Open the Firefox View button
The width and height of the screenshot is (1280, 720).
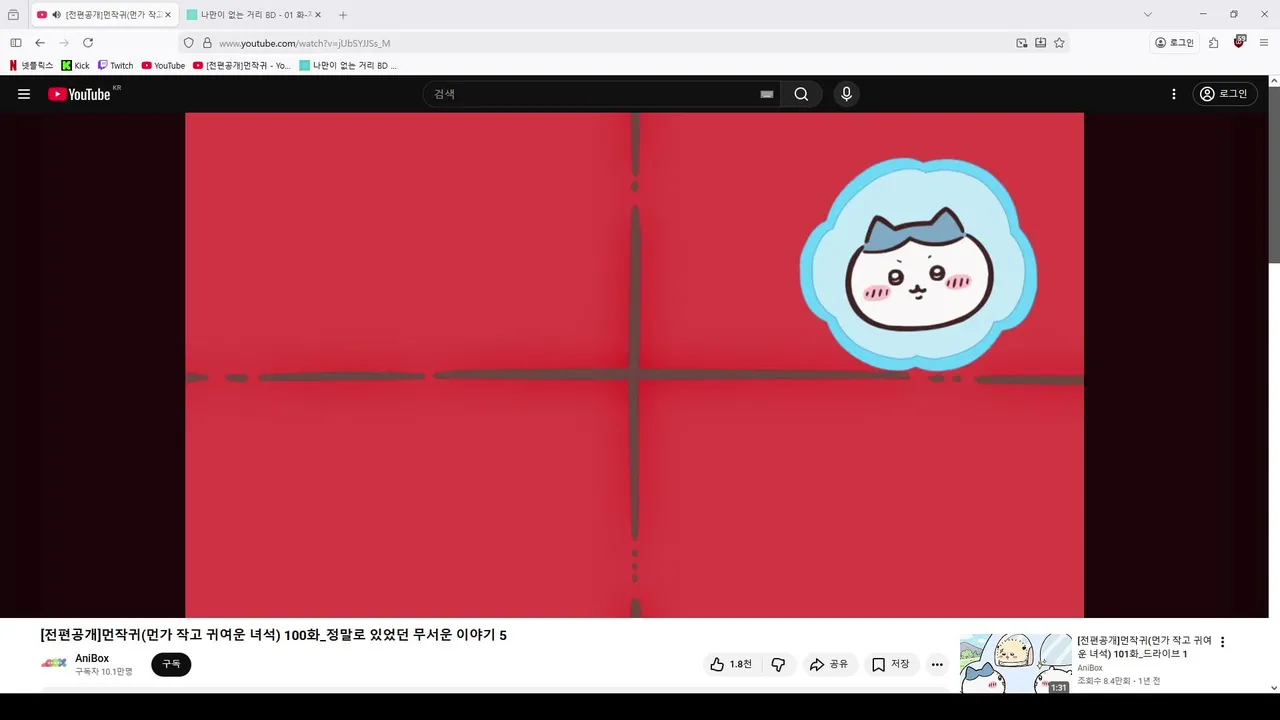(13, 15)
